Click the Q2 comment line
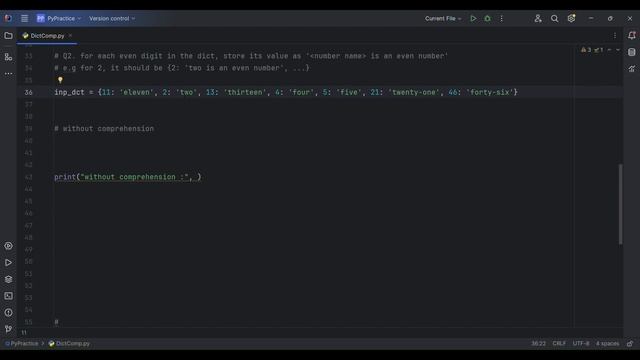This screenshot has height=360, width=640. tap(251, 56)
